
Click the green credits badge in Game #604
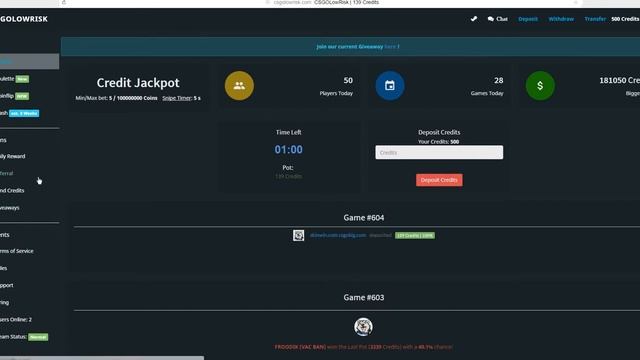click(415, 236)
